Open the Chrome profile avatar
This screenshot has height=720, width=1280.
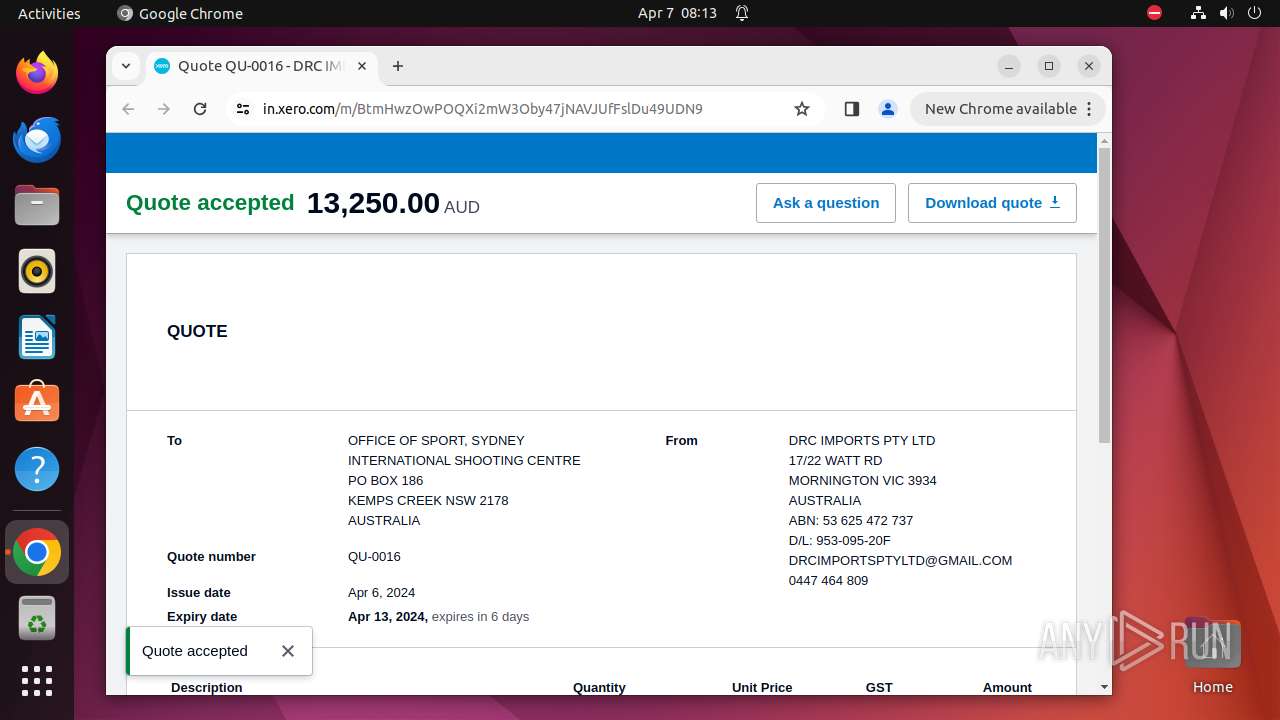coord(888,109)
